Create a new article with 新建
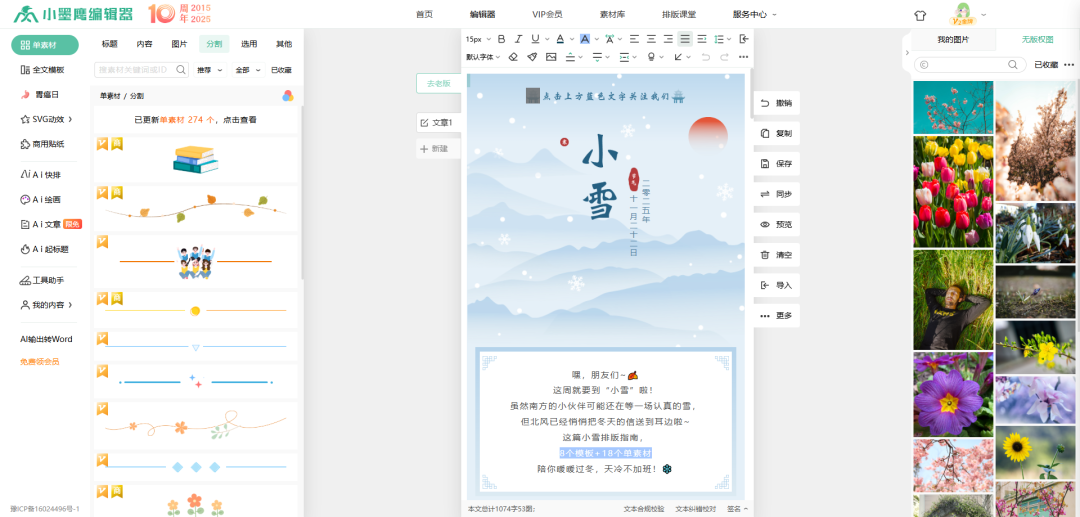 tap(439, 148)
